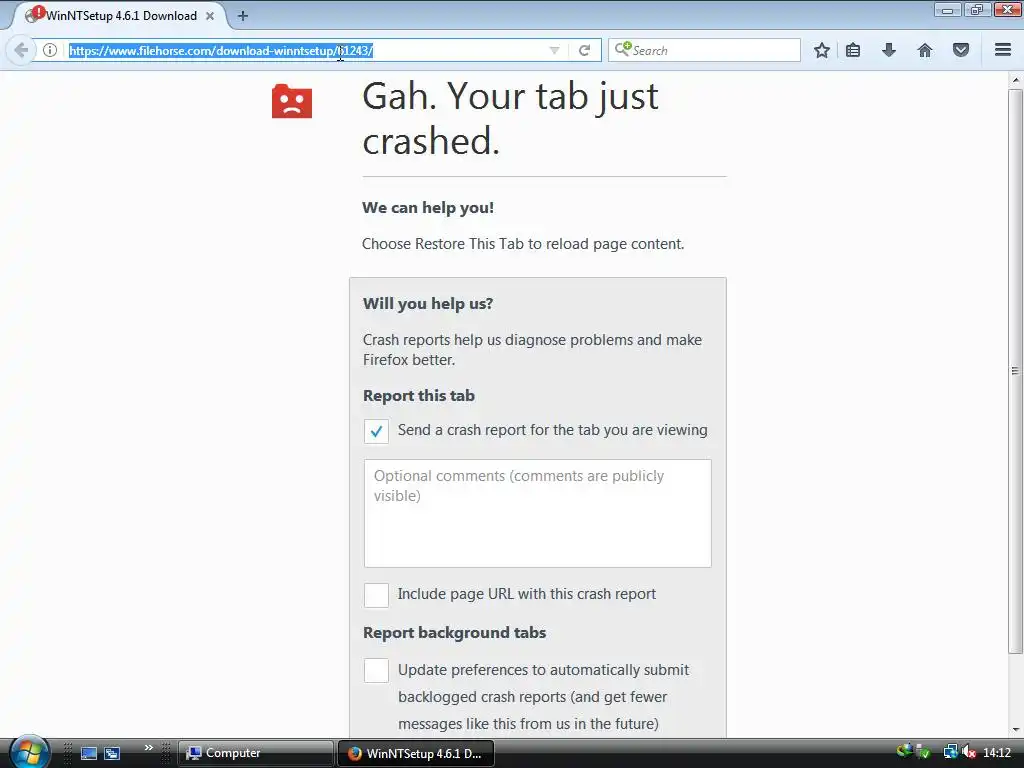Go to the Home page icon
Viewport: 1024px width, 768px height.
point(925,50)
